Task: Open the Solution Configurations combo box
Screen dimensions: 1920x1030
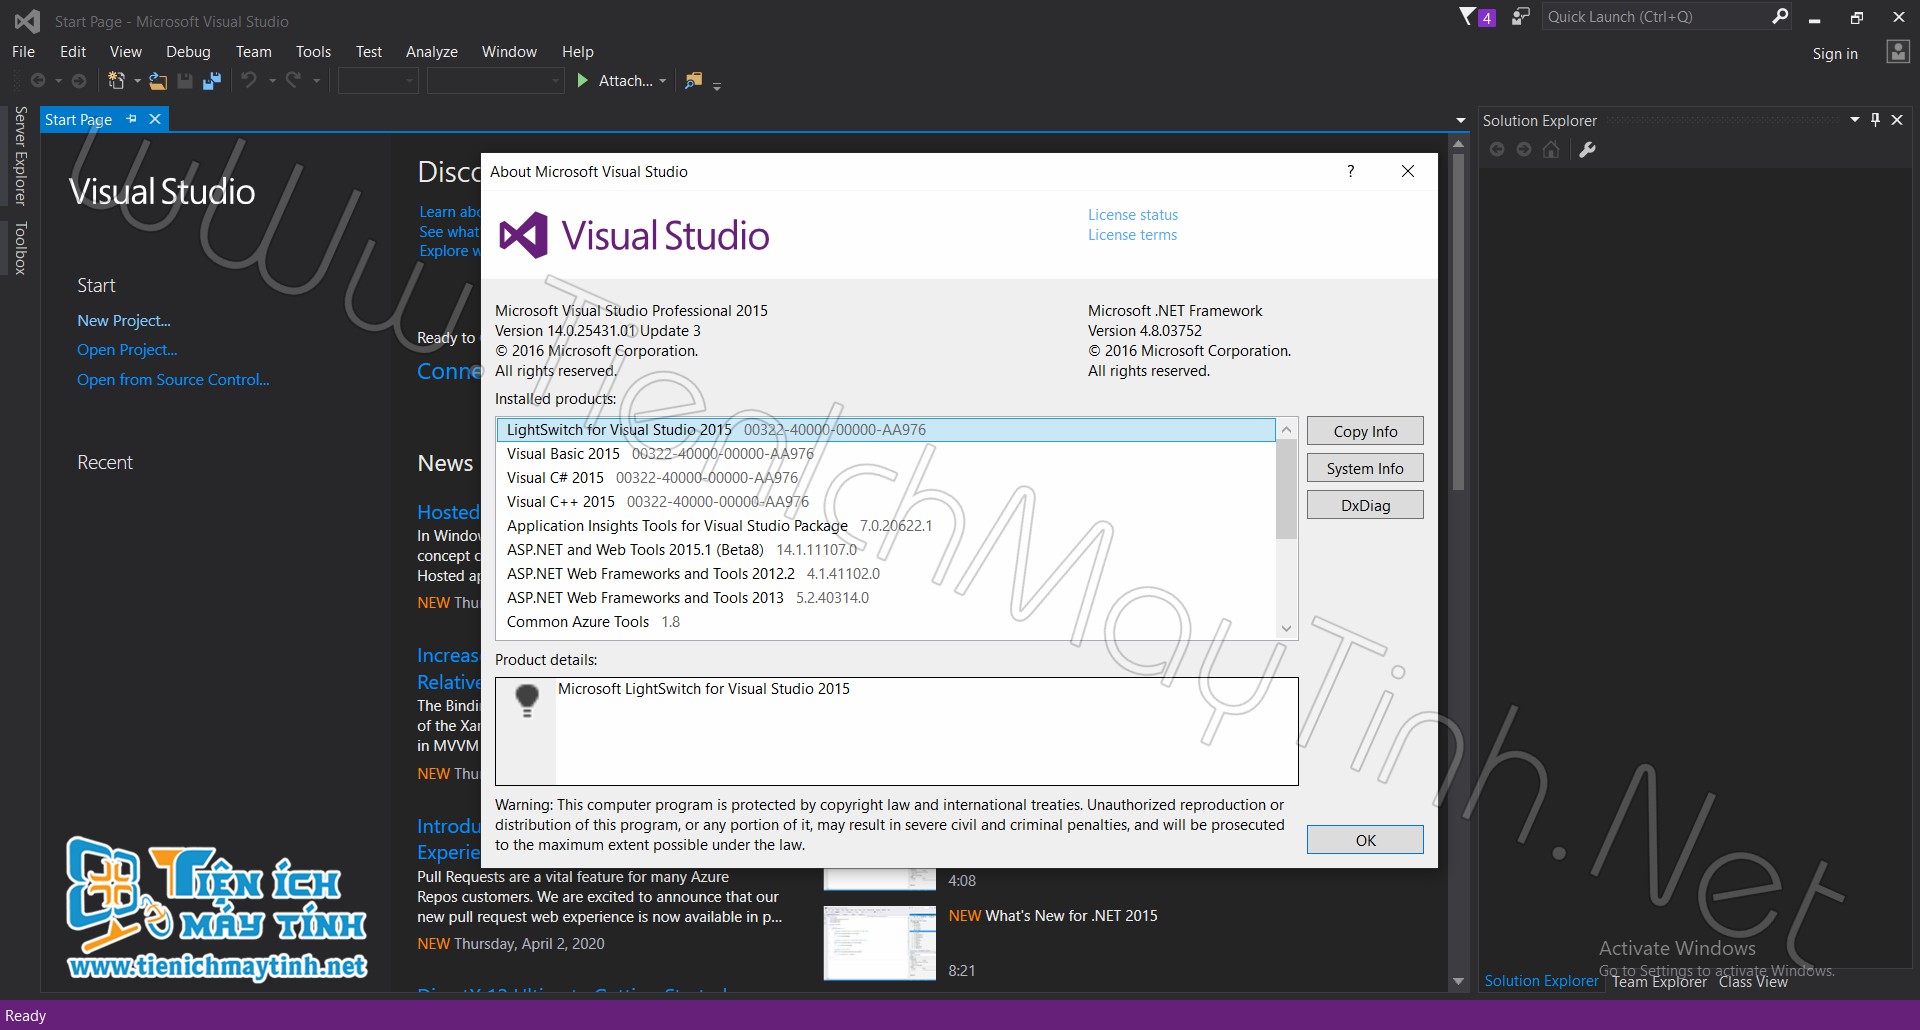Action: (x=378, y=81)
